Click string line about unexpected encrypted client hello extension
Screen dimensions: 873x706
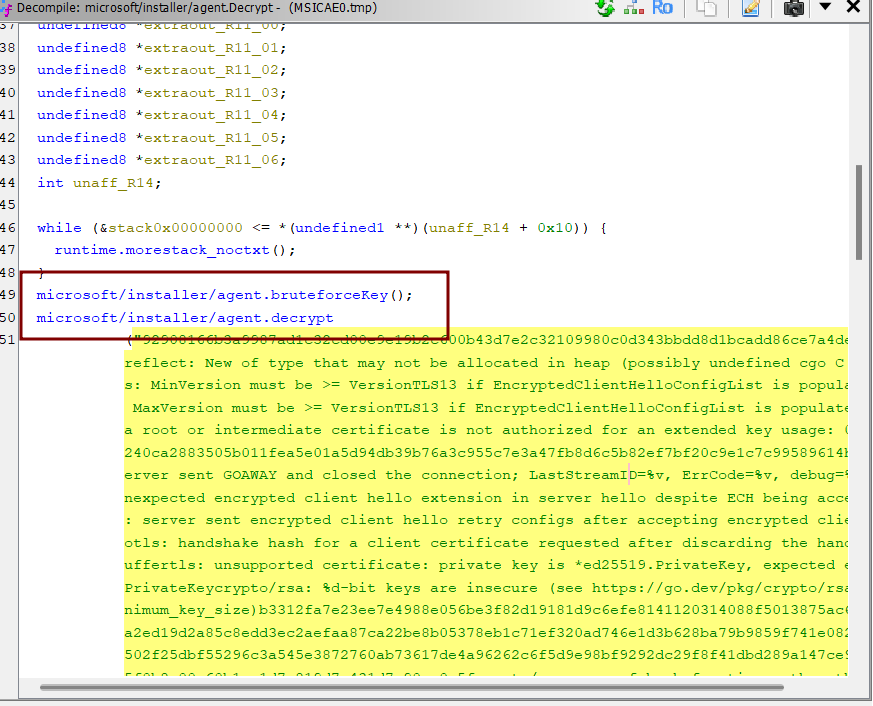coord(486,498)
